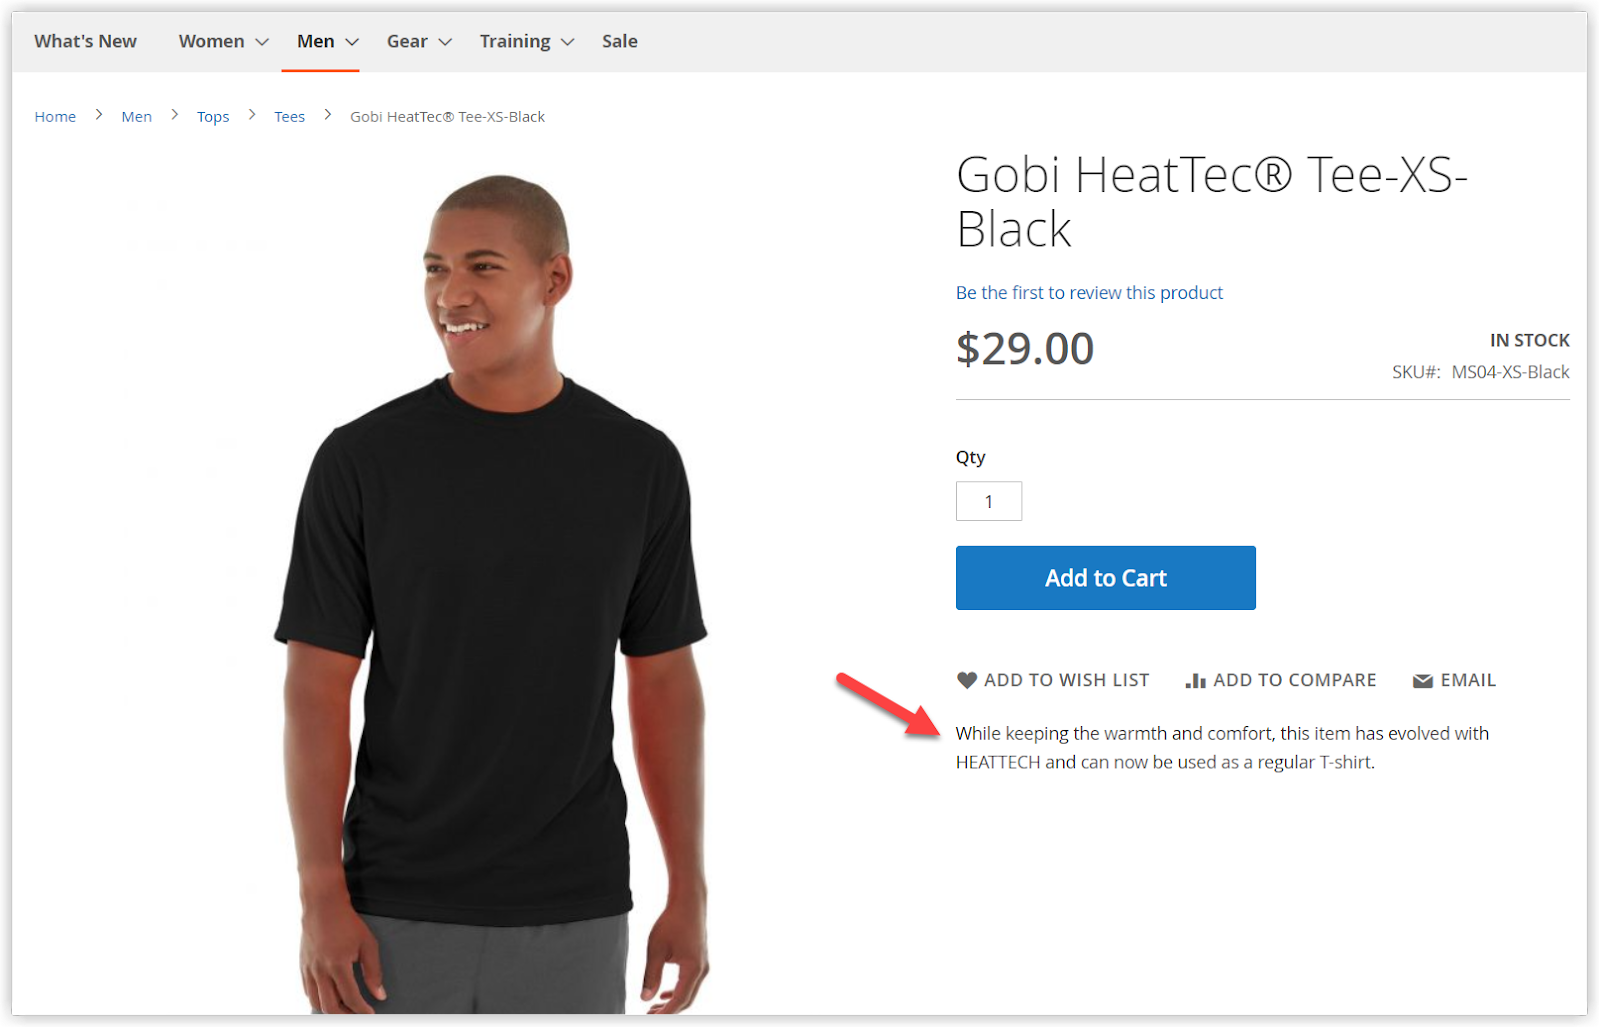1600x1028 pixels.
Task: Open the first review link
Action: [1089, 292]
